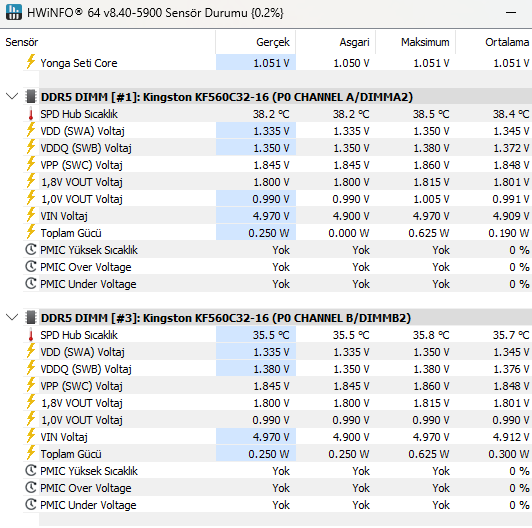
Task: Click DIMM #3 1,8V VOUT maximum 1.815 V
Action: (431, 403)
